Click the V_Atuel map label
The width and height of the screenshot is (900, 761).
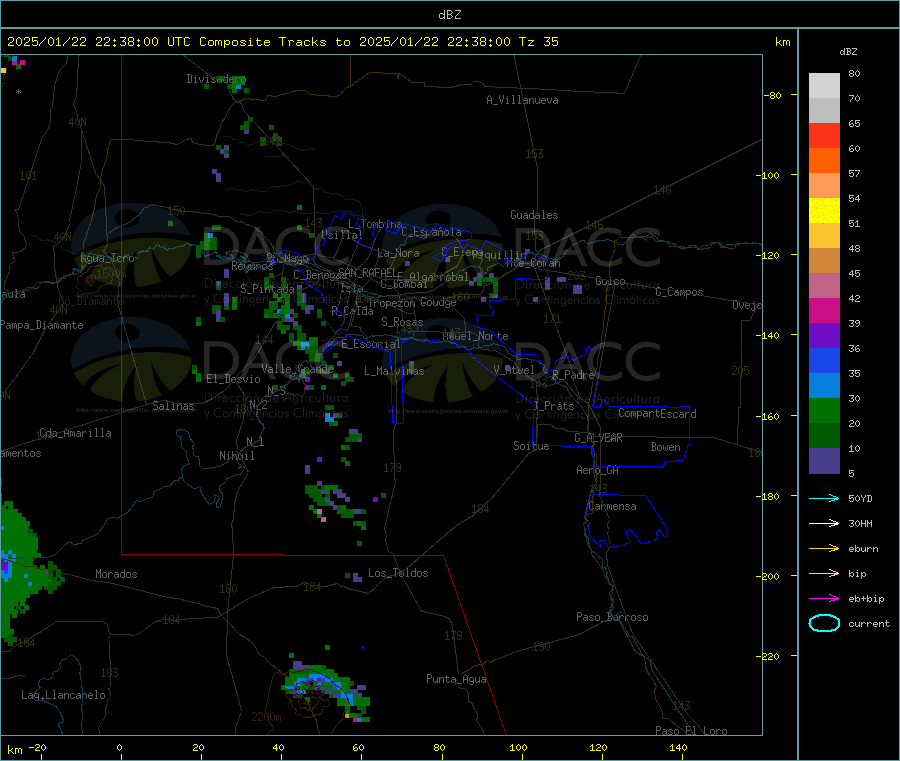[514, 370]
